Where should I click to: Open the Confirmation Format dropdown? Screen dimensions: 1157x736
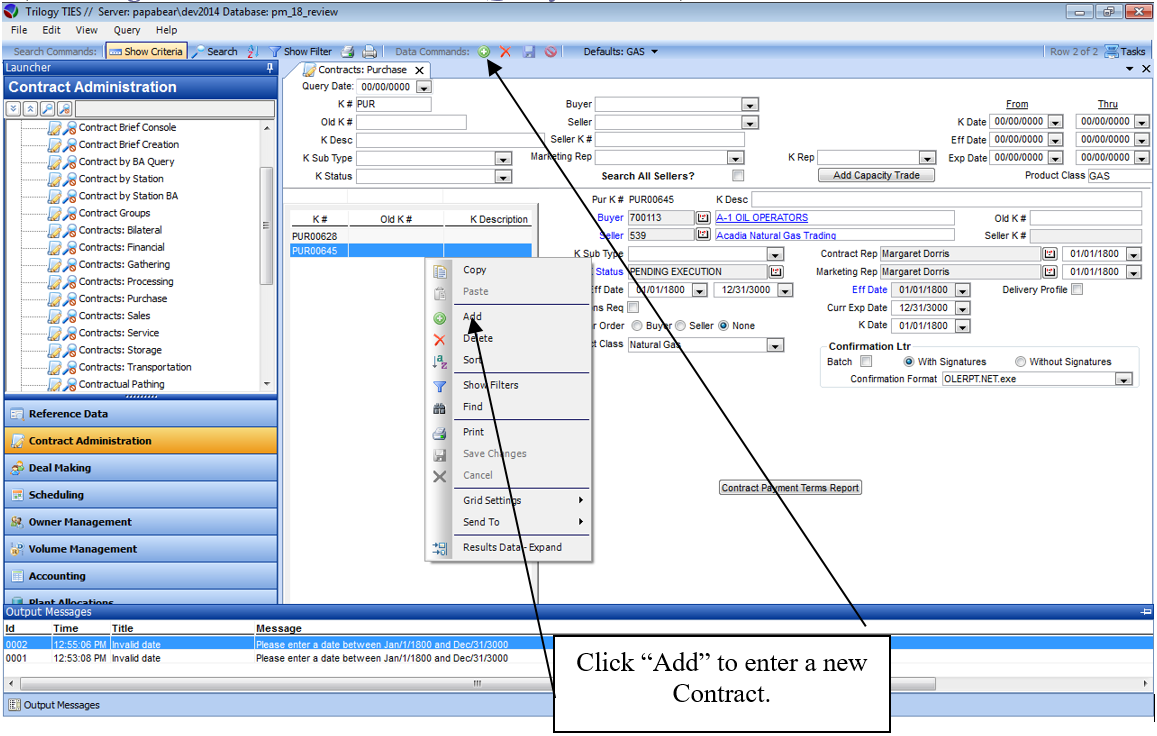[x=1124, y=380]
